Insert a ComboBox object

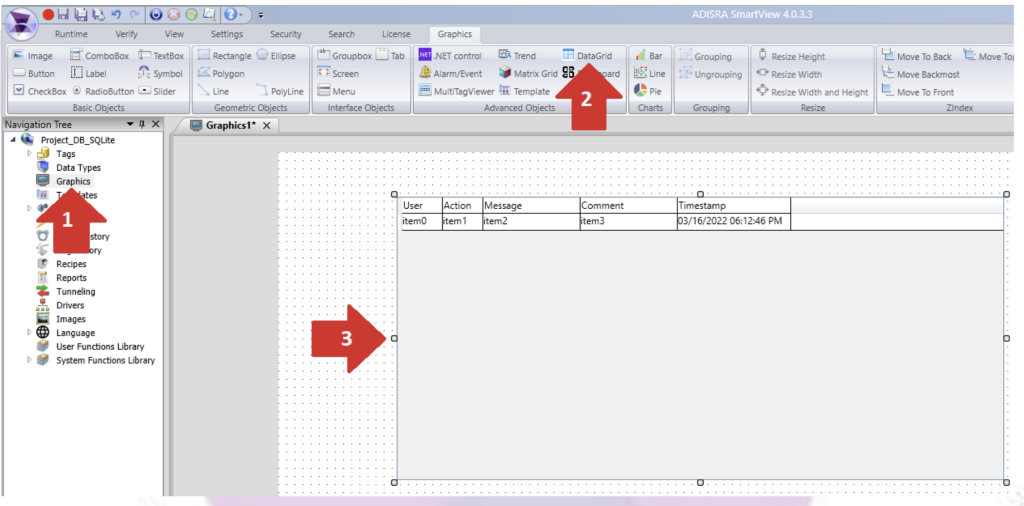(x=100, y=56)
